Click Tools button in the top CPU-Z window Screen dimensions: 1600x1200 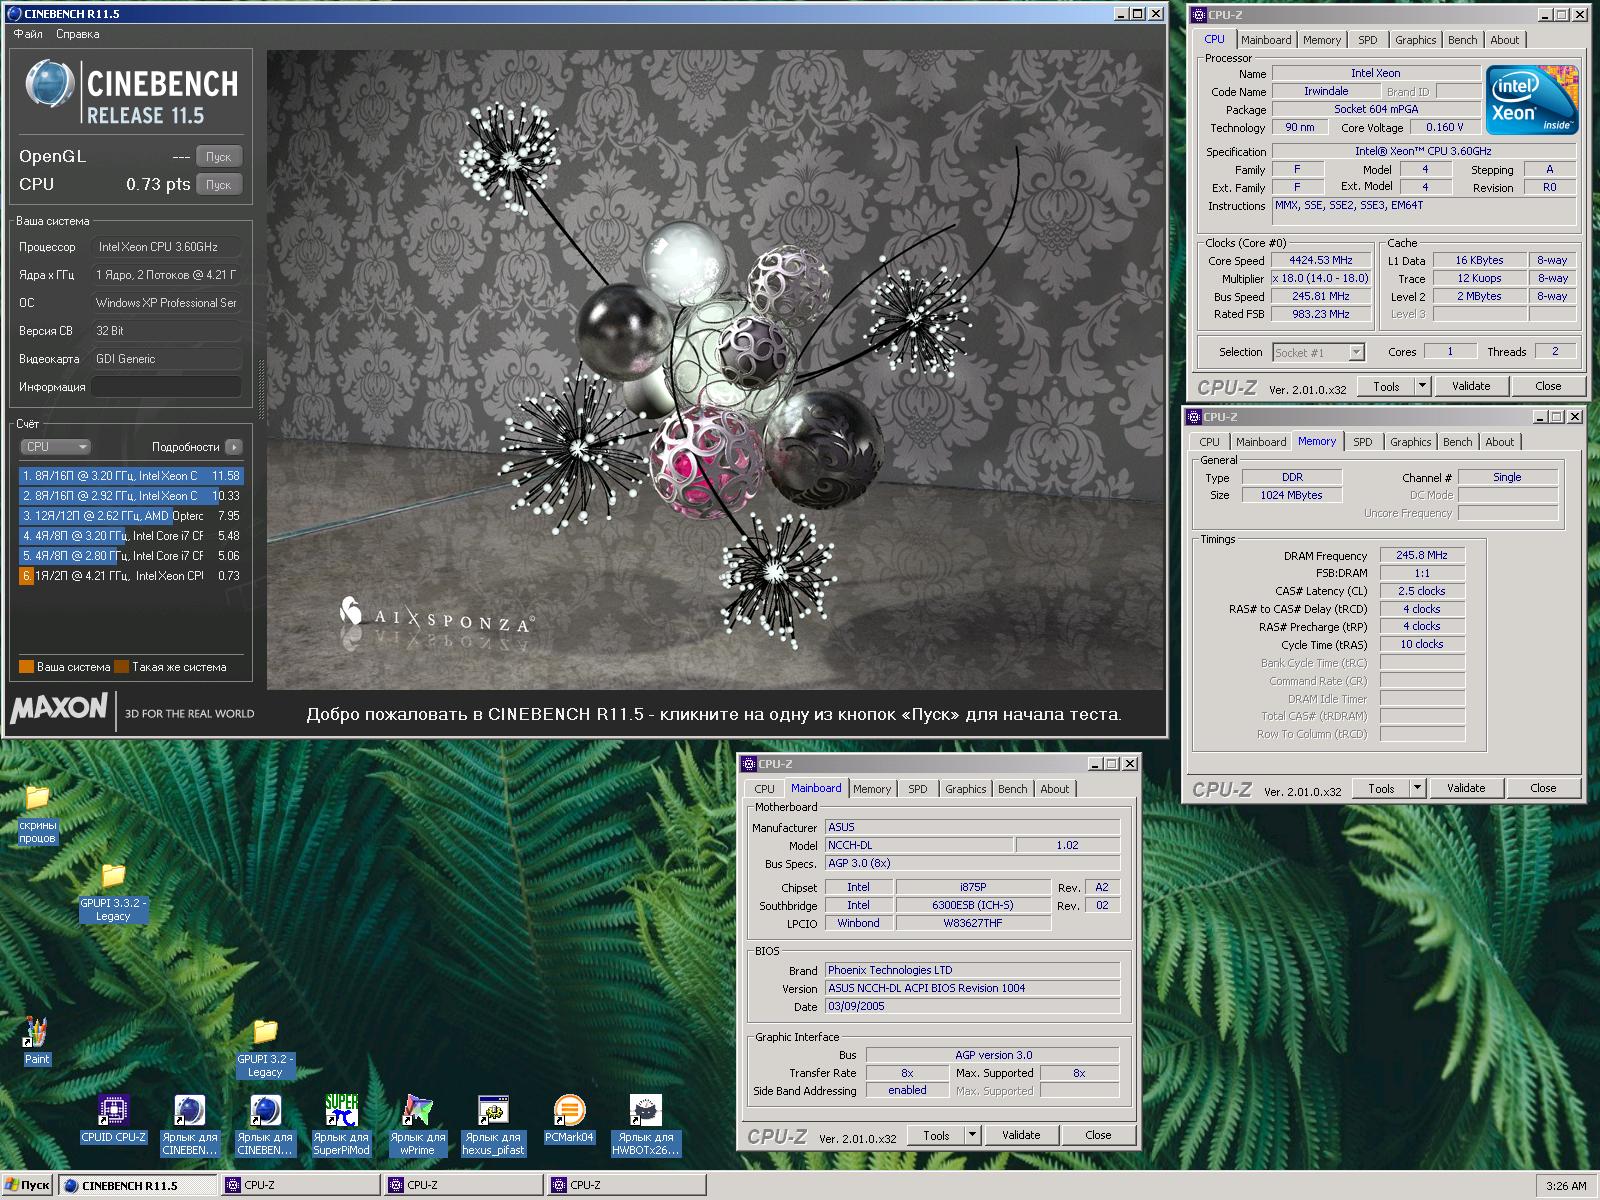click(x=1386, y=386)
